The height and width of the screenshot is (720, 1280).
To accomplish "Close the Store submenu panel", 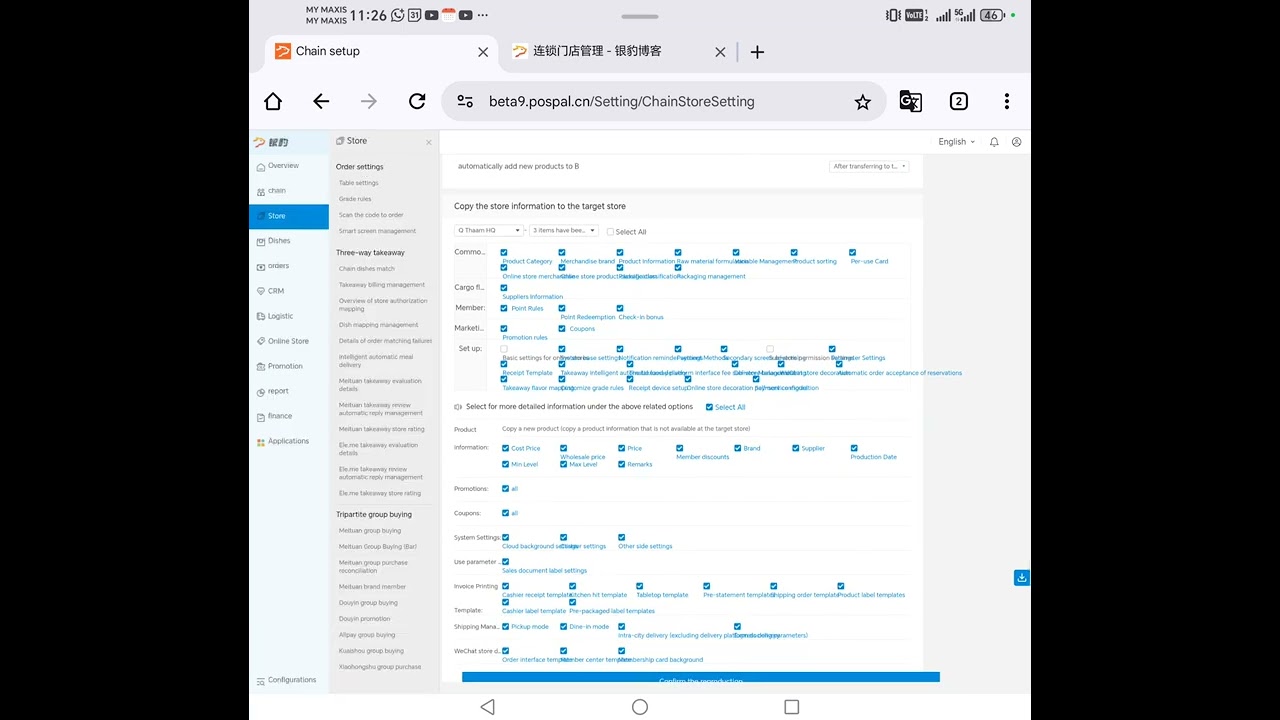I will [x=429, y=142].
